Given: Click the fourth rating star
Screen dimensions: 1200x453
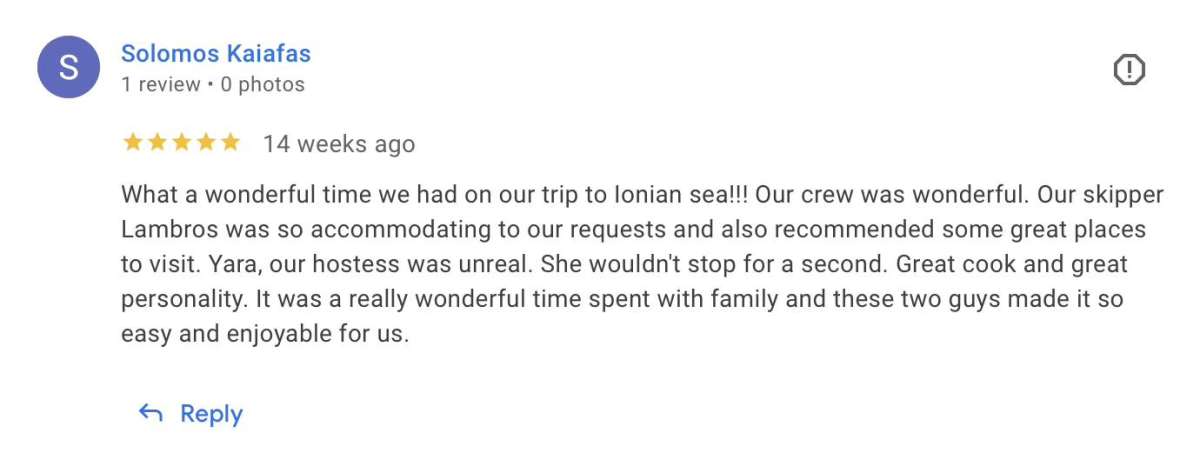Looking at the screenshot, I should pyautogui.click(x=206, y=143).
